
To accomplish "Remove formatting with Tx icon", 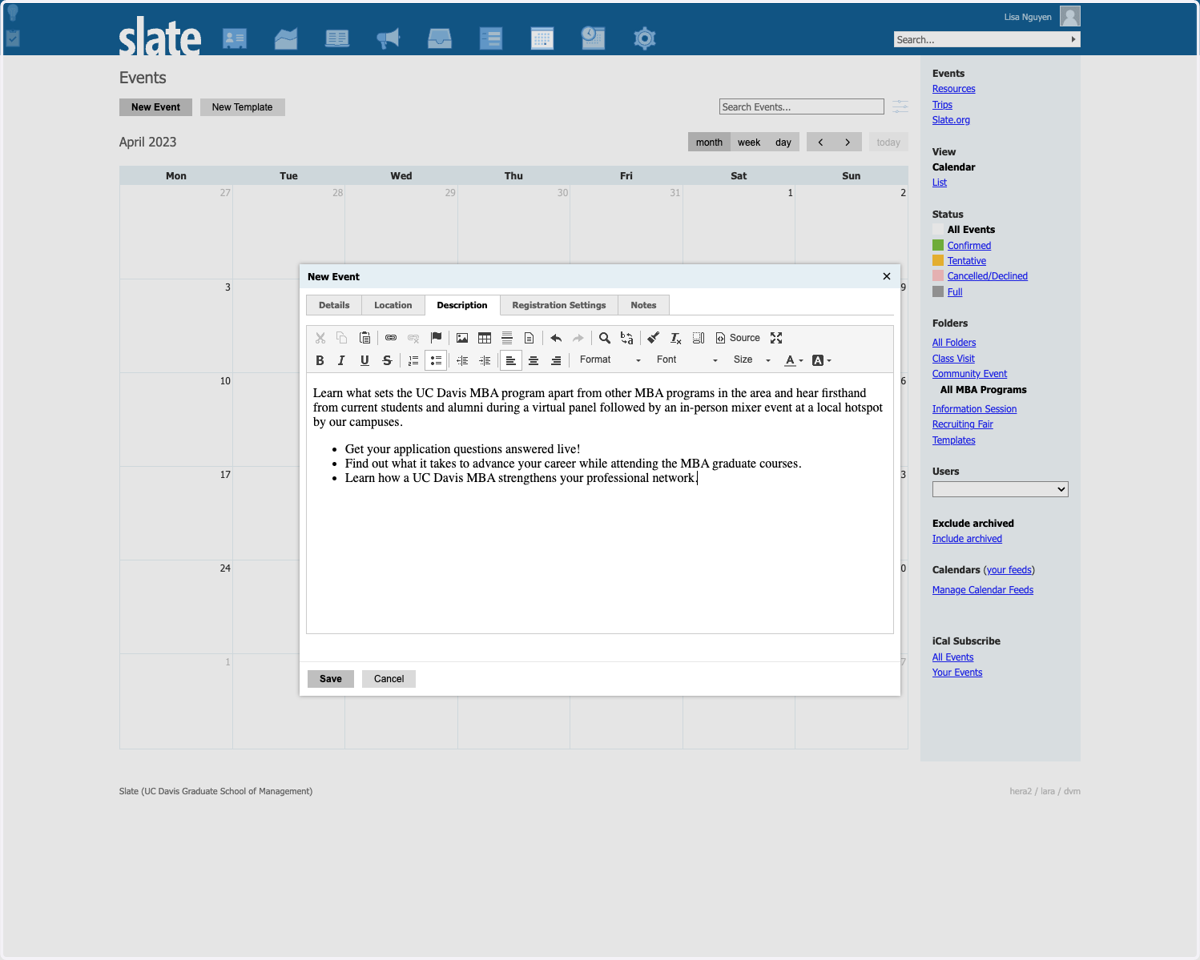I will point(676,338).
